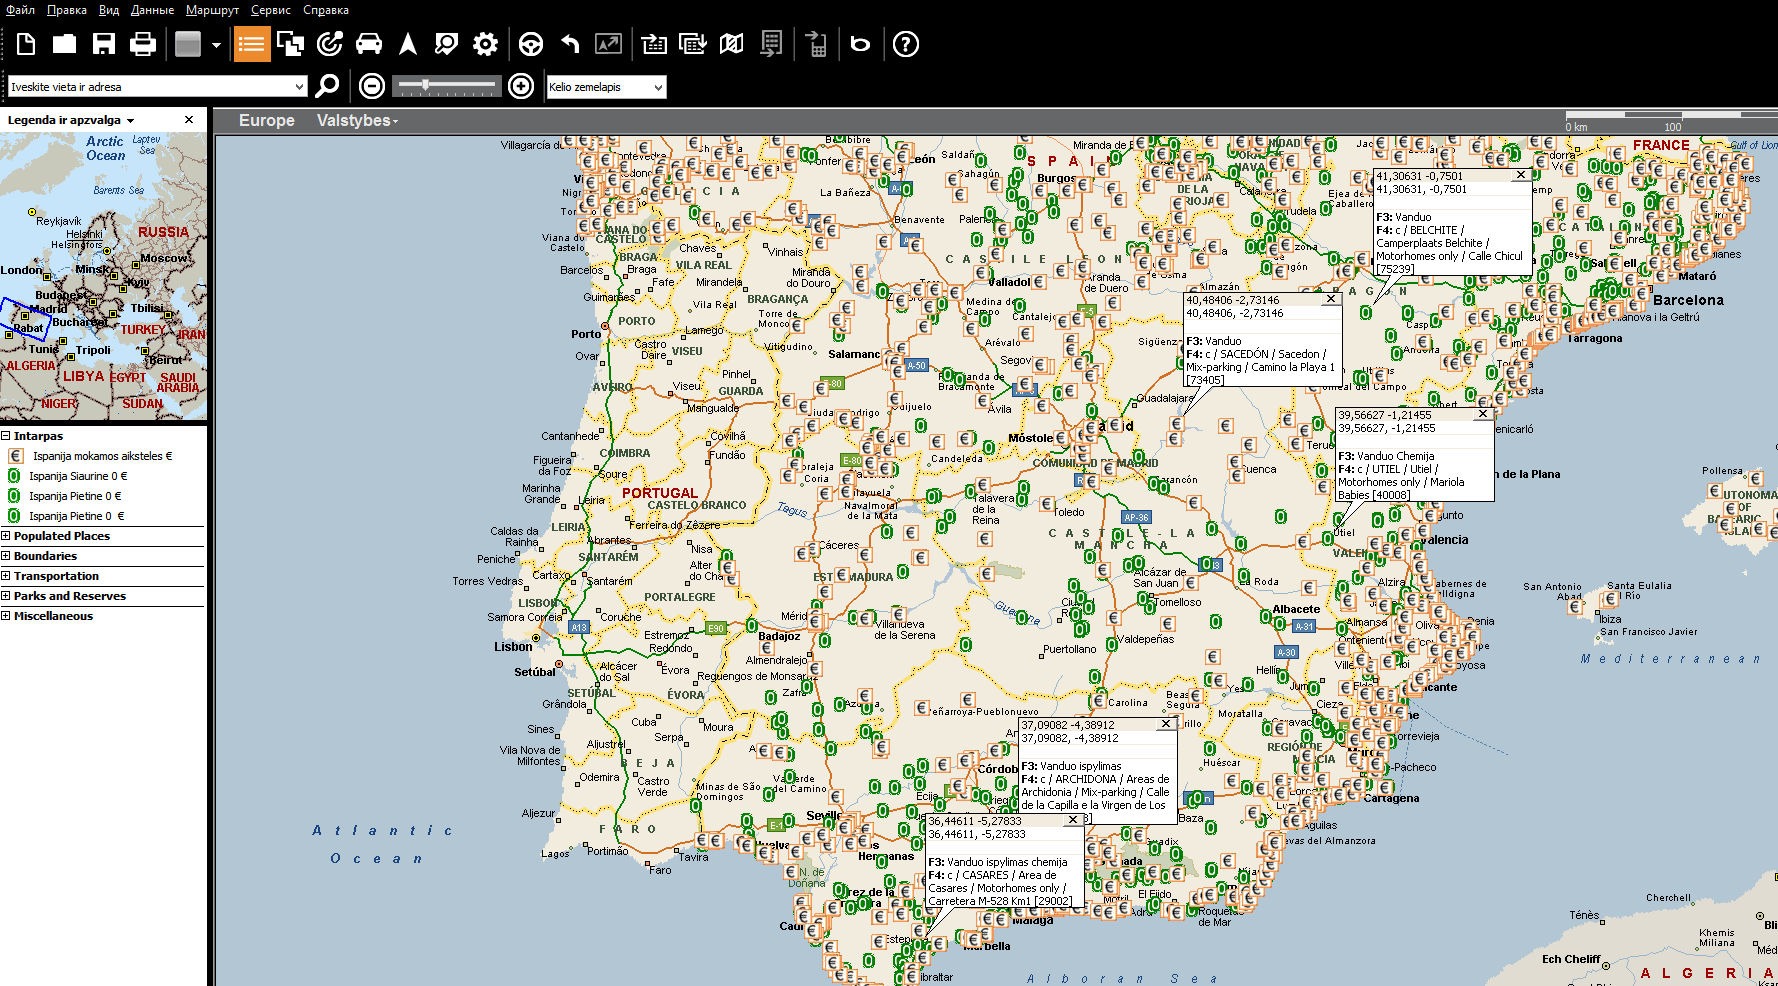Click the Lisbon city label on map
Image resolution: width=1778 pixels, height=986 pixels.
click(513, 647)
